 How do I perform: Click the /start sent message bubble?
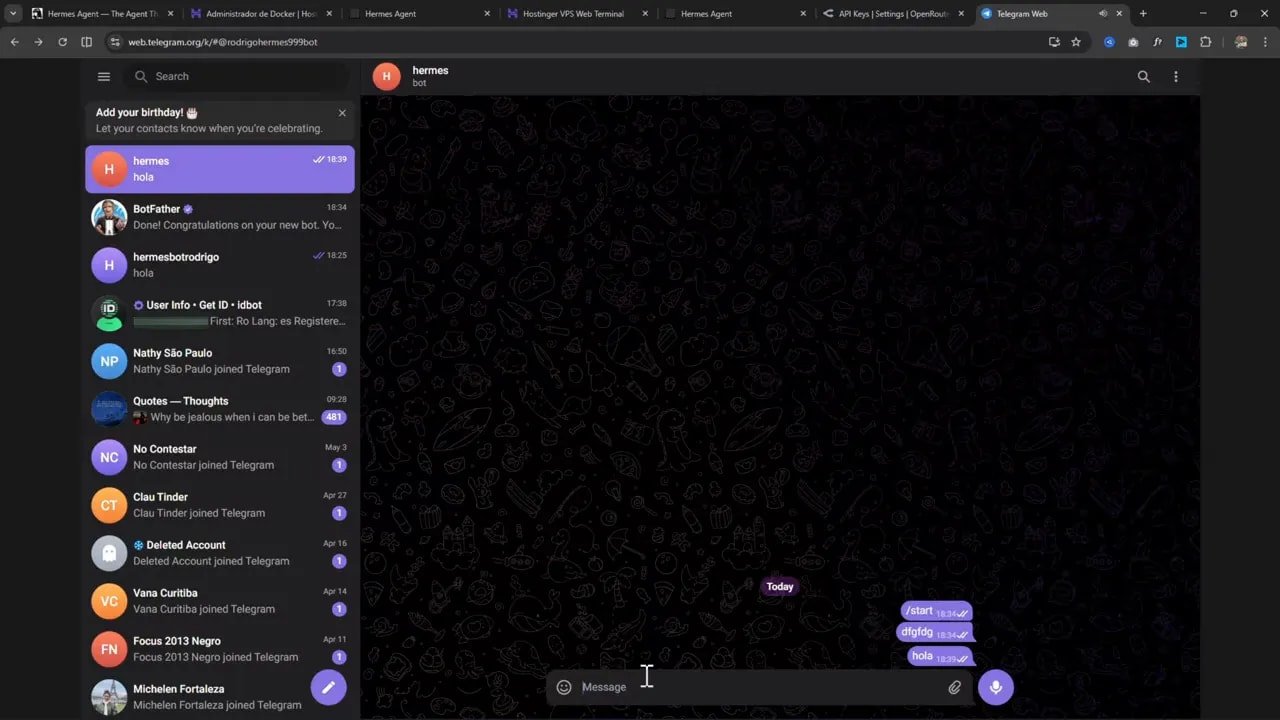click(x=936, y=611)
